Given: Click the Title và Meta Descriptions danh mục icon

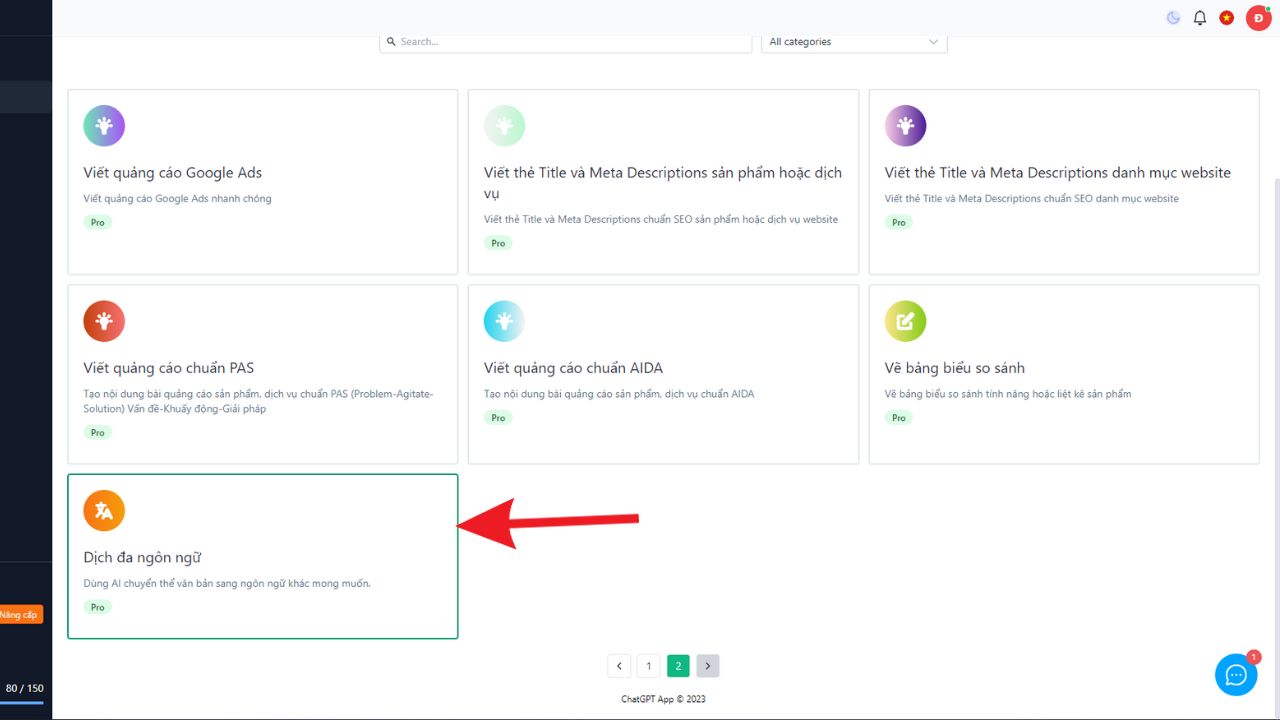Looking at the screenshot, I should pos(906,126).
